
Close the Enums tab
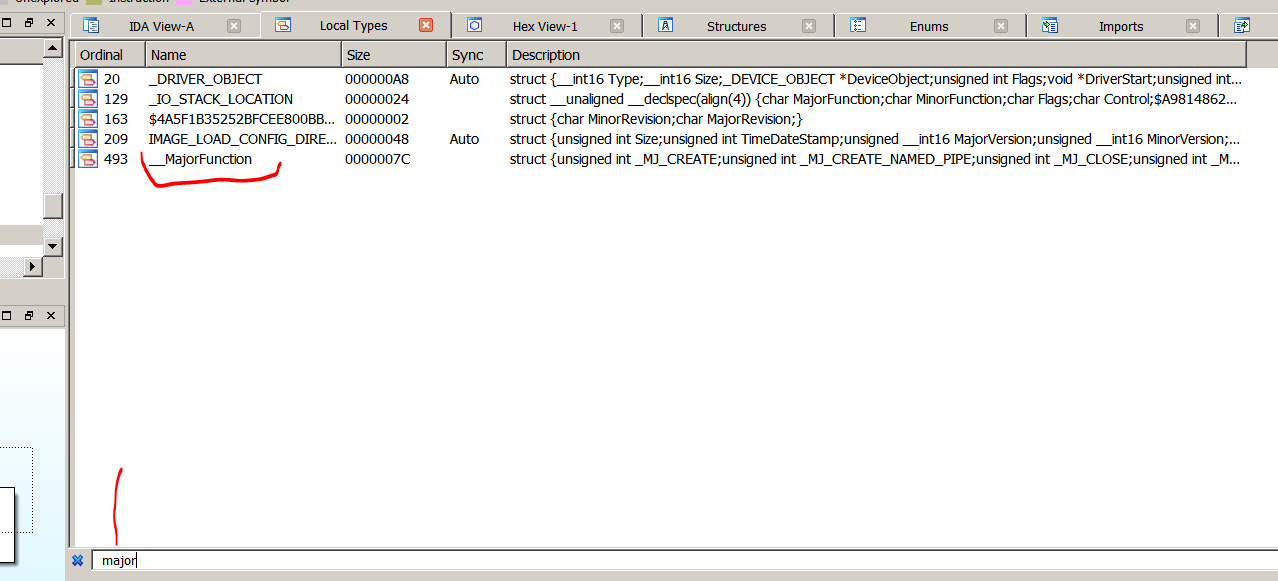click(1001, 26)
